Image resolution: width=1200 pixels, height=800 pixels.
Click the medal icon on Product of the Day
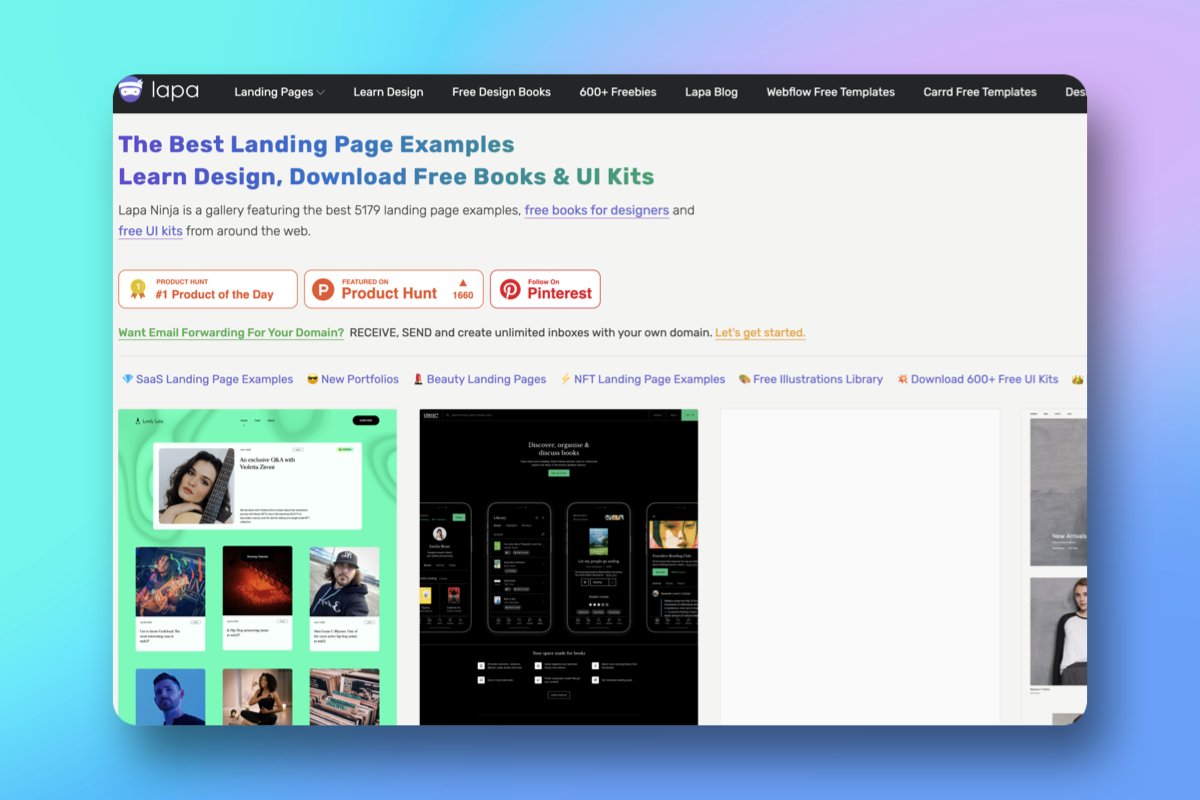[137, 289]
